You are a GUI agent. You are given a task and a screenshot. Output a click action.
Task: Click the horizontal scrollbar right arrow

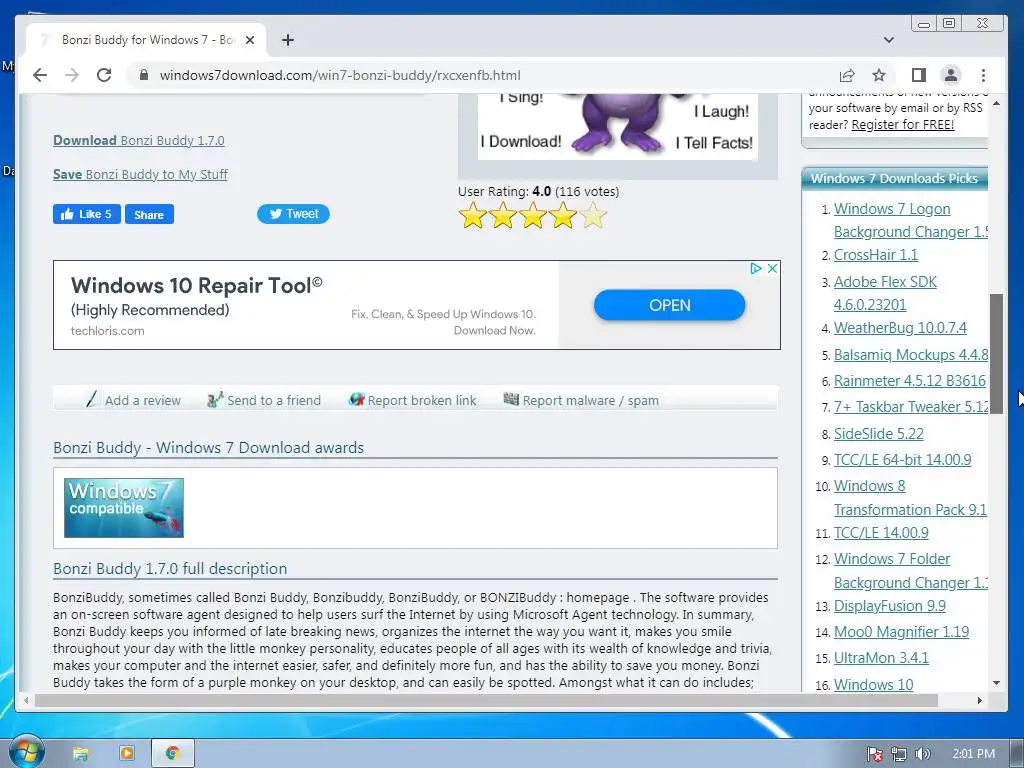pyautogui.click(x=980, y=700)
